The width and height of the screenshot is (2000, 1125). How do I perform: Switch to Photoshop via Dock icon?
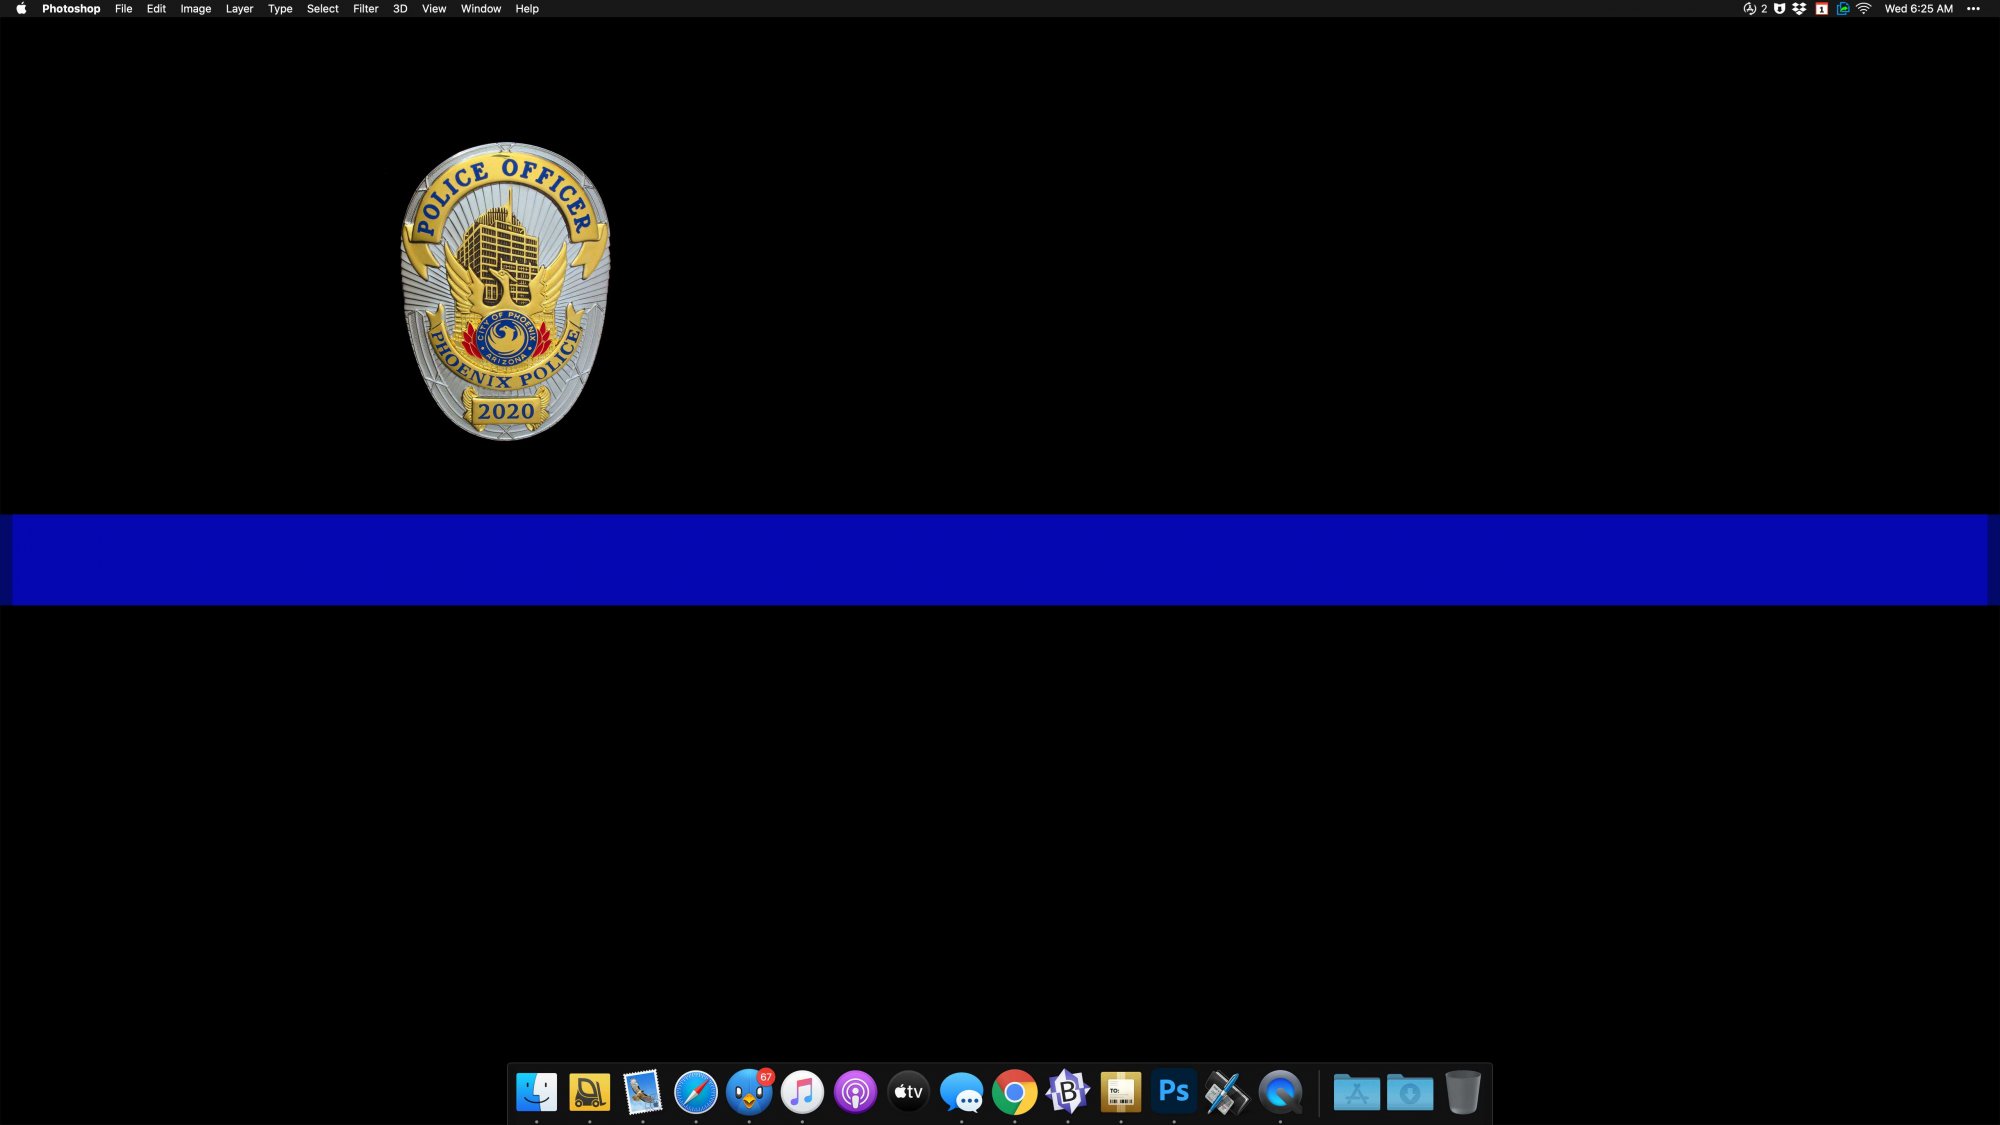[1174, 1092]
